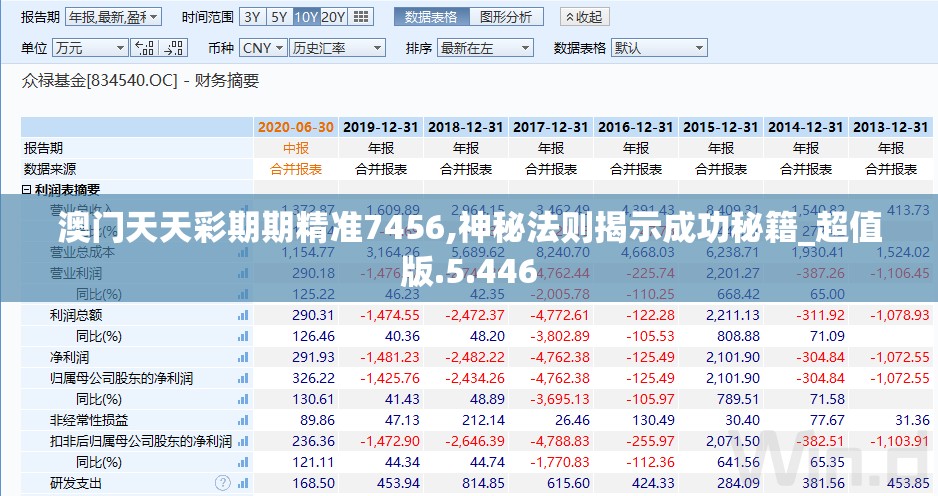Open the 数据表格 默认 dropdown
938x496 pixels.
tap(659, 48)
